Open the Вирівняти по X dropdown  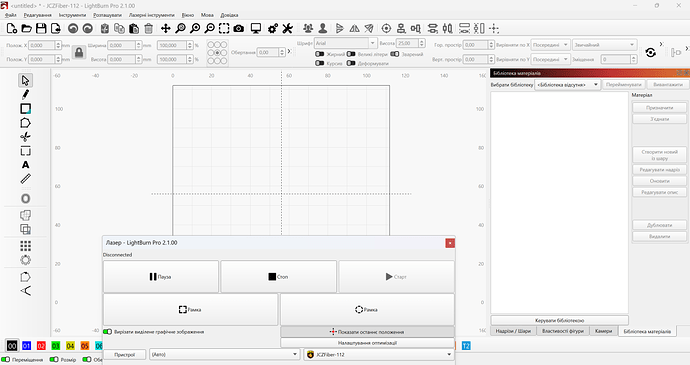(551, 45)
